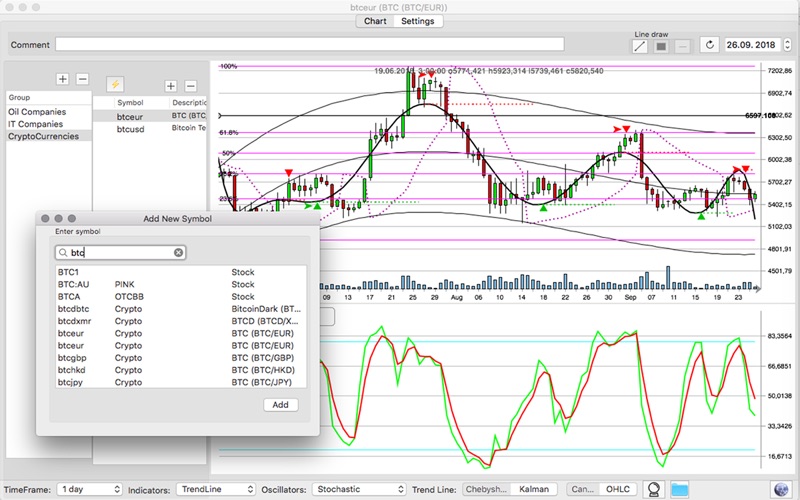Select Kalman trend line
This screenshot has height=500, width=800.
(534, 489)
